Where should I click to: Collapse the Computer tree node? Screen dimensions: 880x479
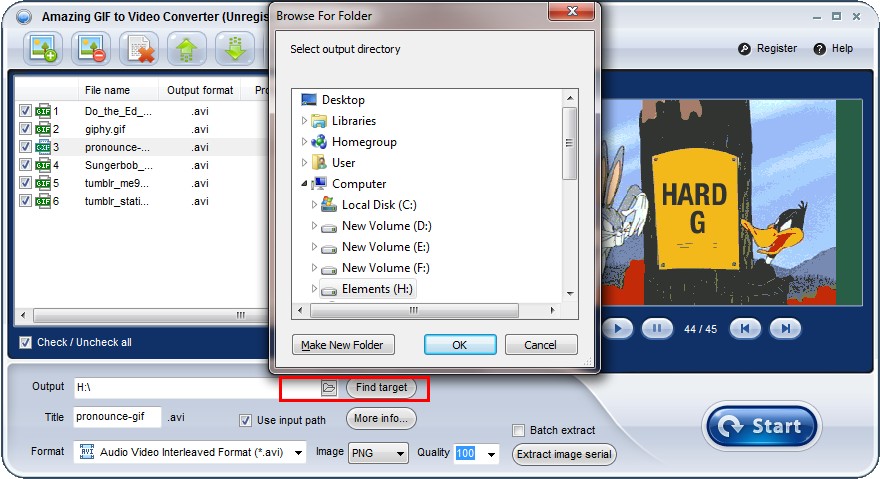click(304, 184)
